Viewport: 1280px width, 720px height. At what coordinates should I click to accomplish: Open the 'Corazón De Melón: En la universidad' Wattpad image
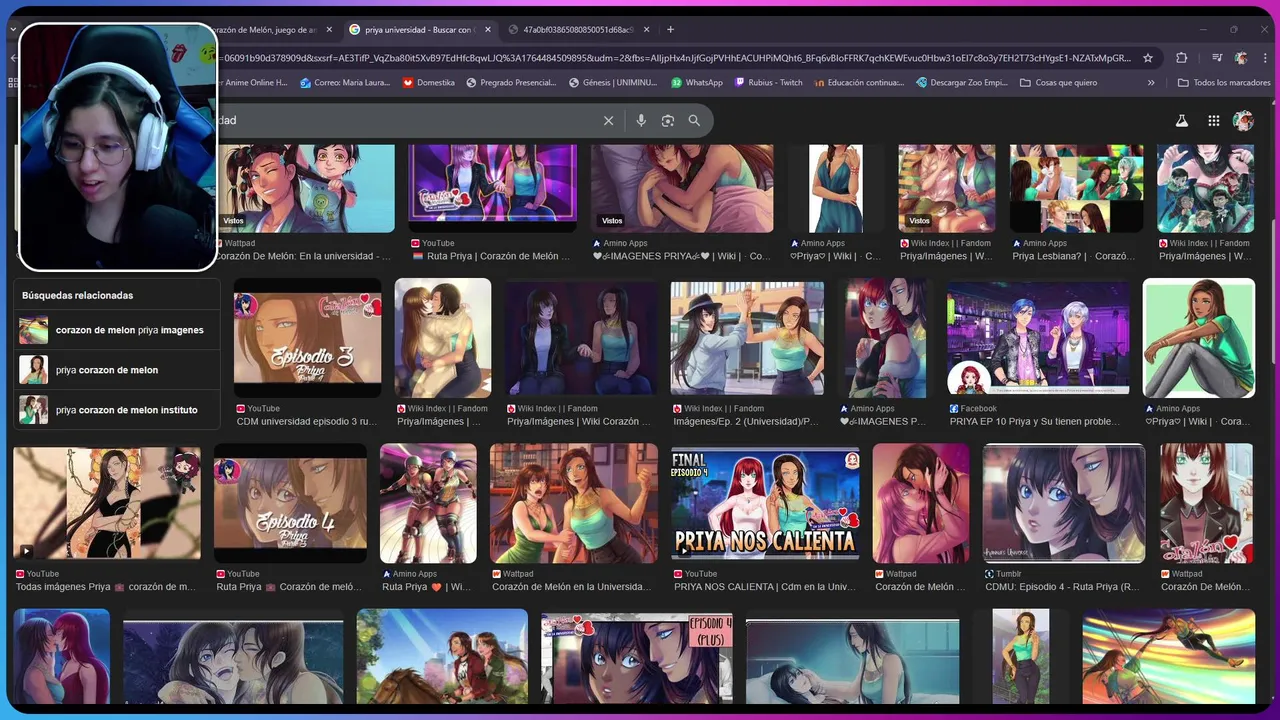tap(305, 188)
